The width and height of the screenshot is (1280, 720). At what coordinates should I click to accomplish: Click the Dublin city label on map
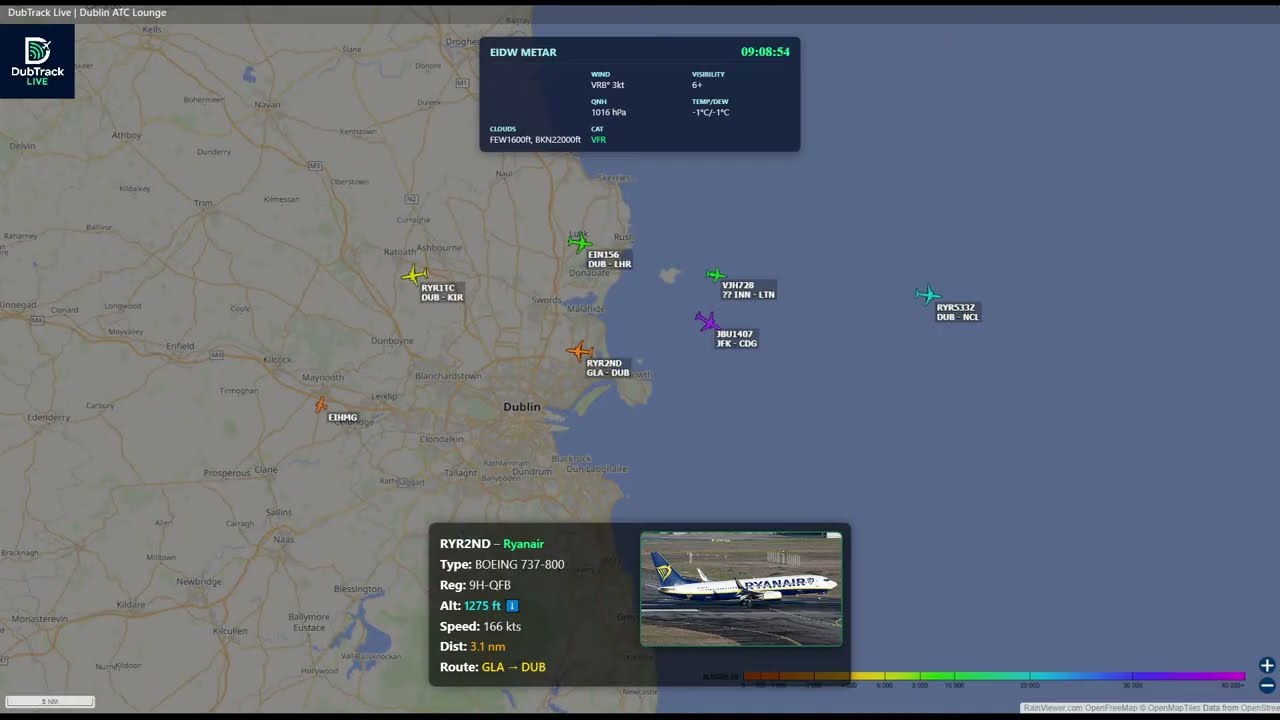(521, 407)
